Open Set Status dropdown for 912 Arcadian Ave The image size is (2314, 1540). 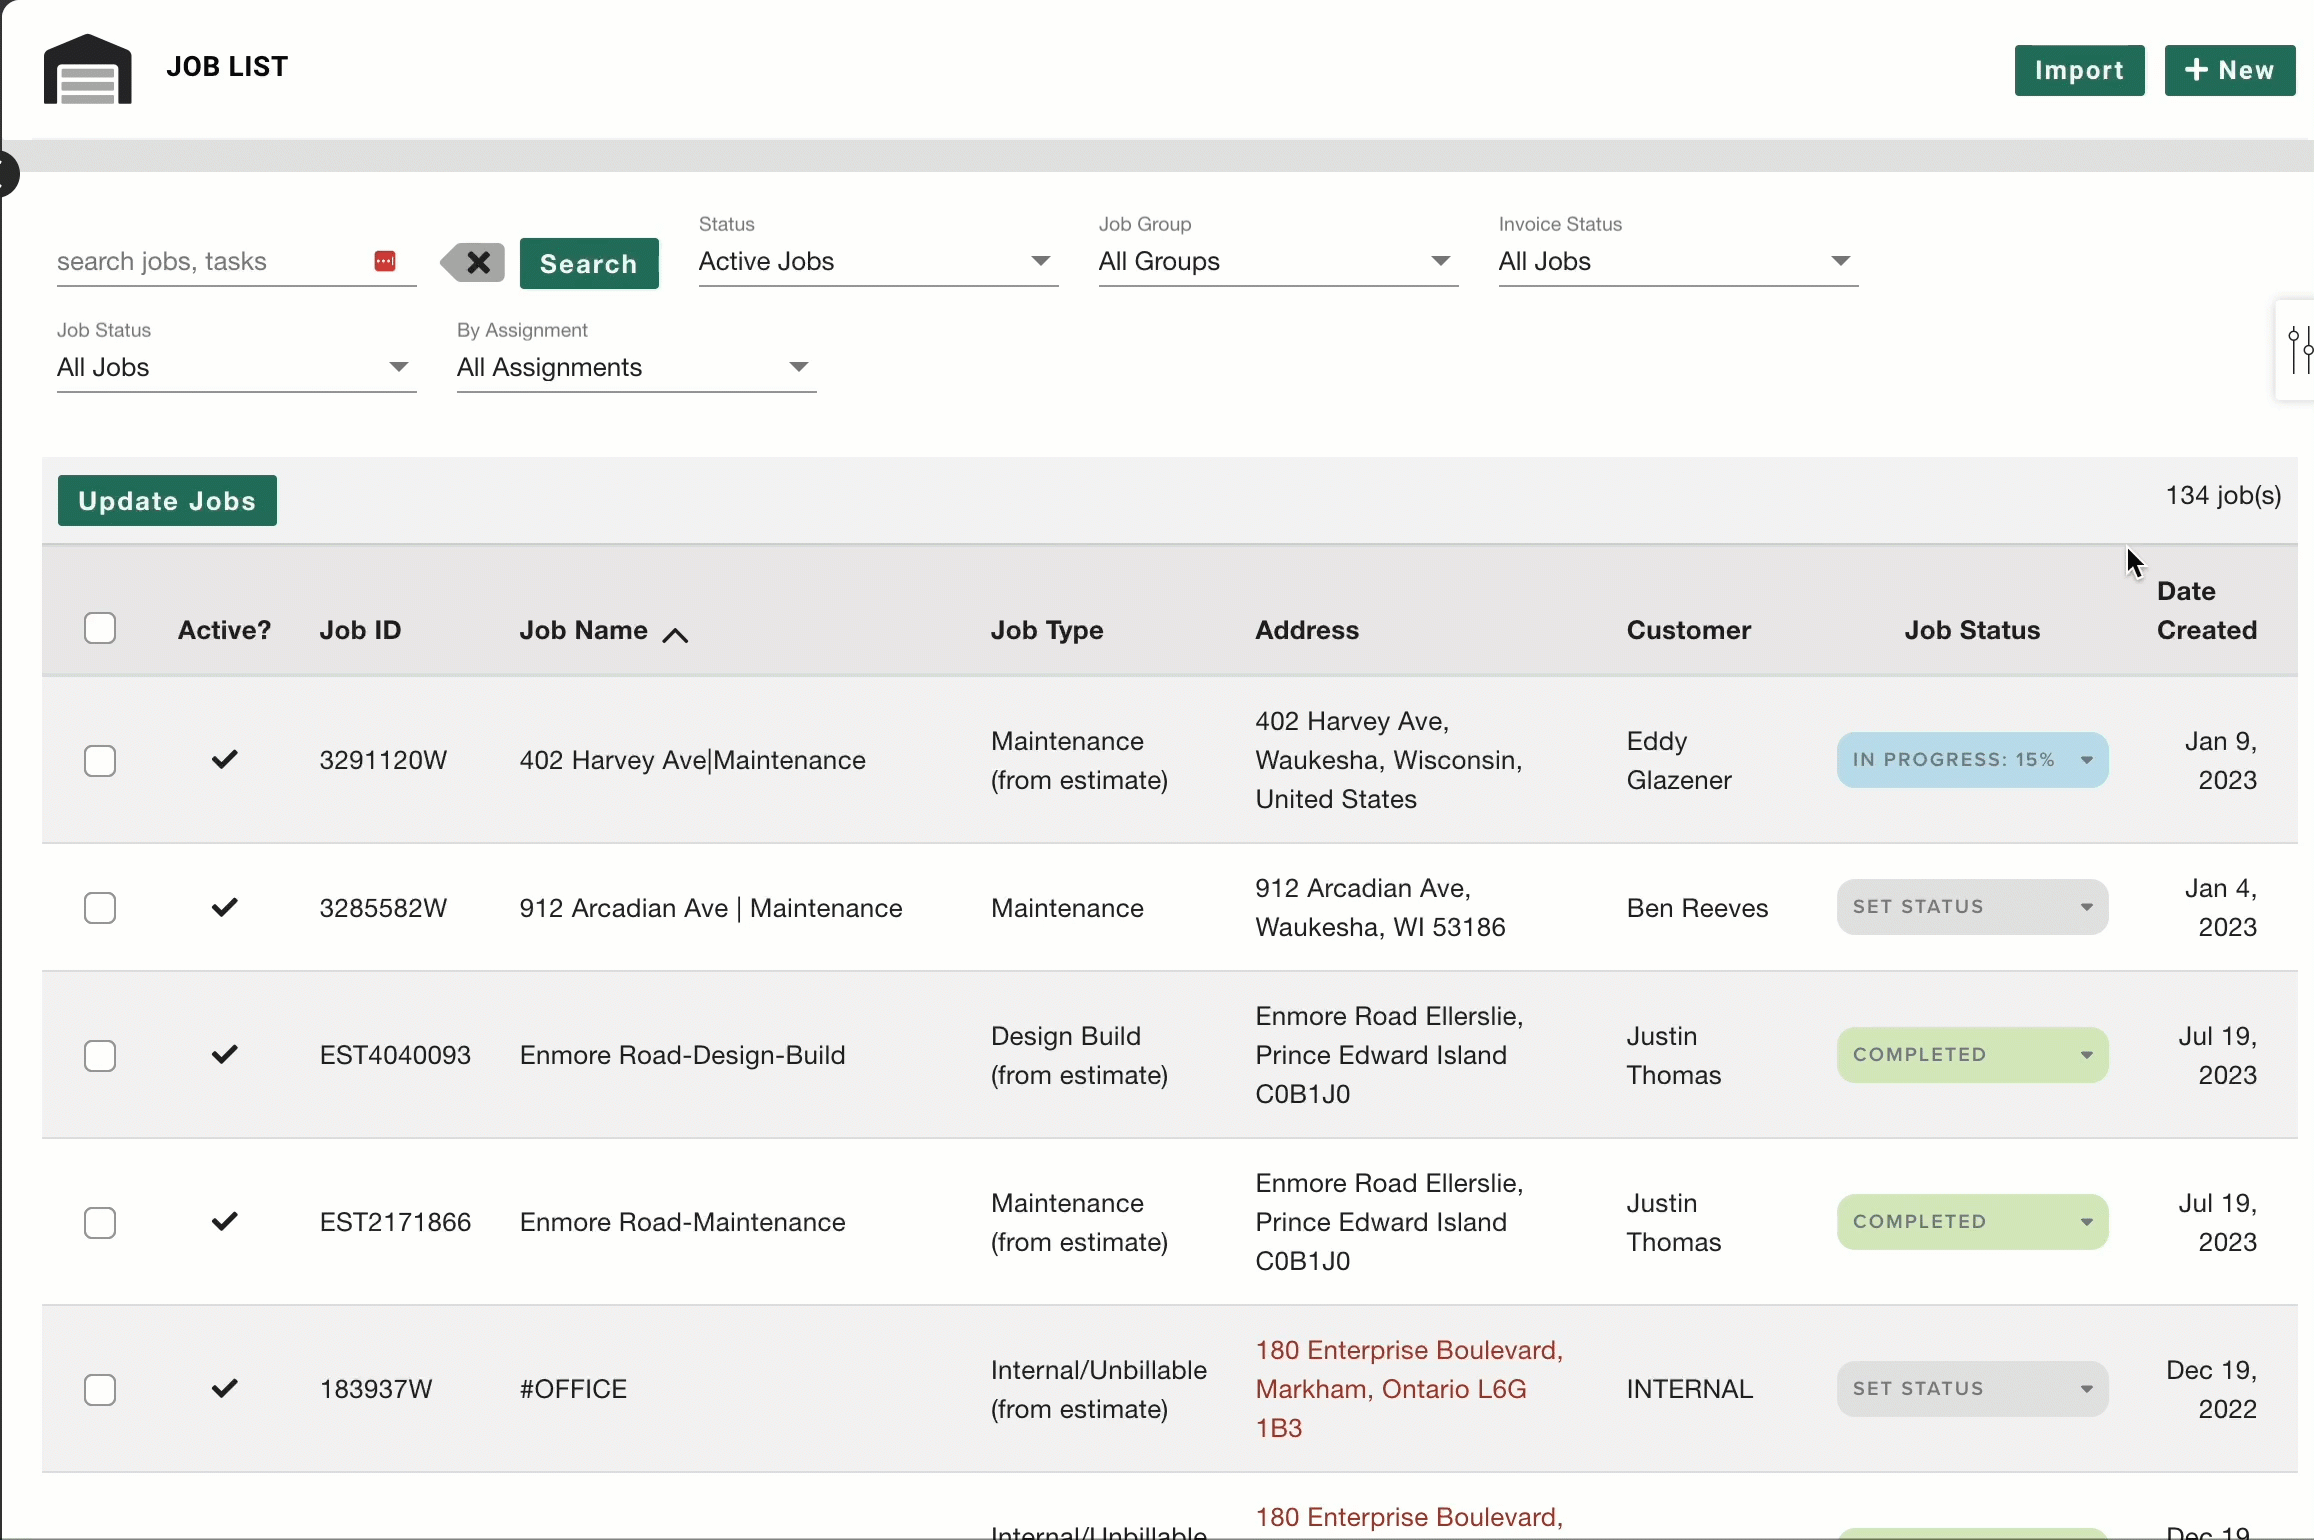tap(1972, 907)
